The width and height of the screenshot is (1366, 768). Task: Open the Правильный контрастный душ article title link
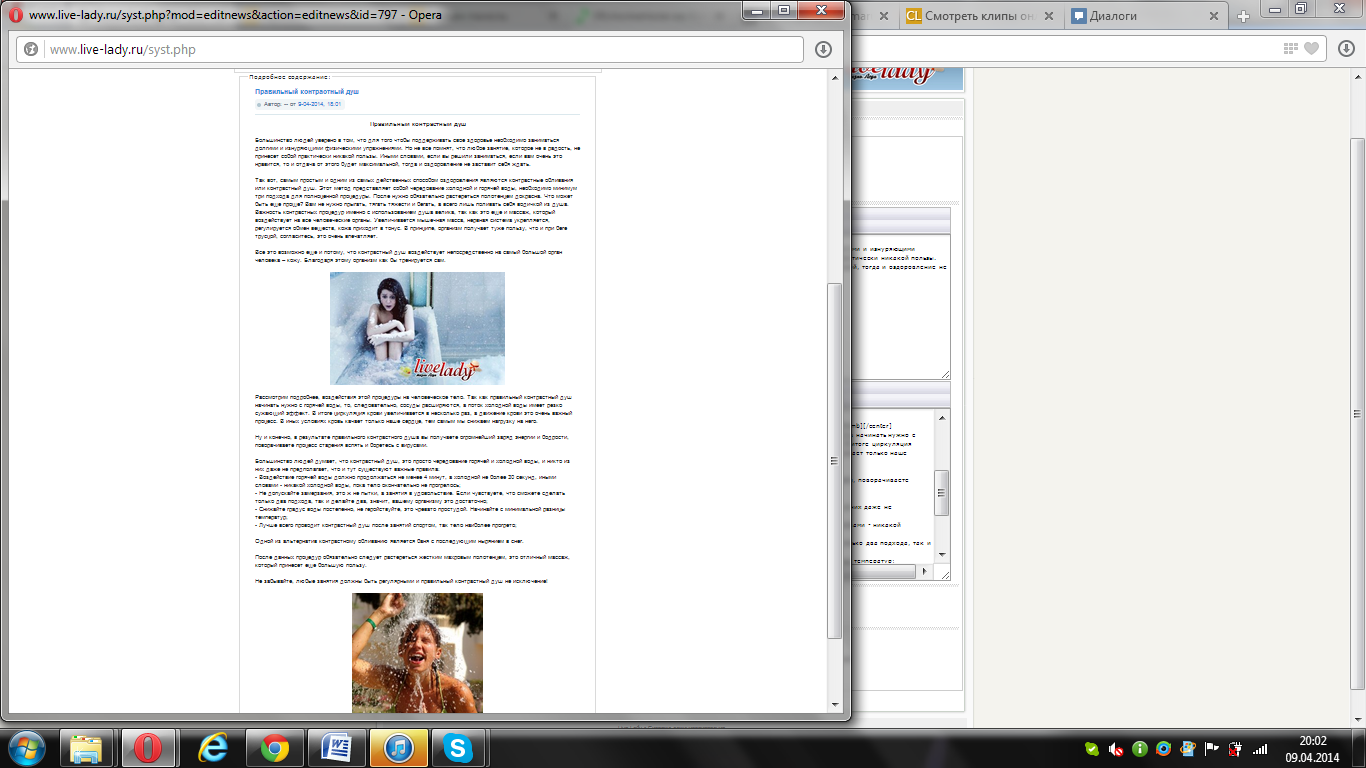coord(307,91)
